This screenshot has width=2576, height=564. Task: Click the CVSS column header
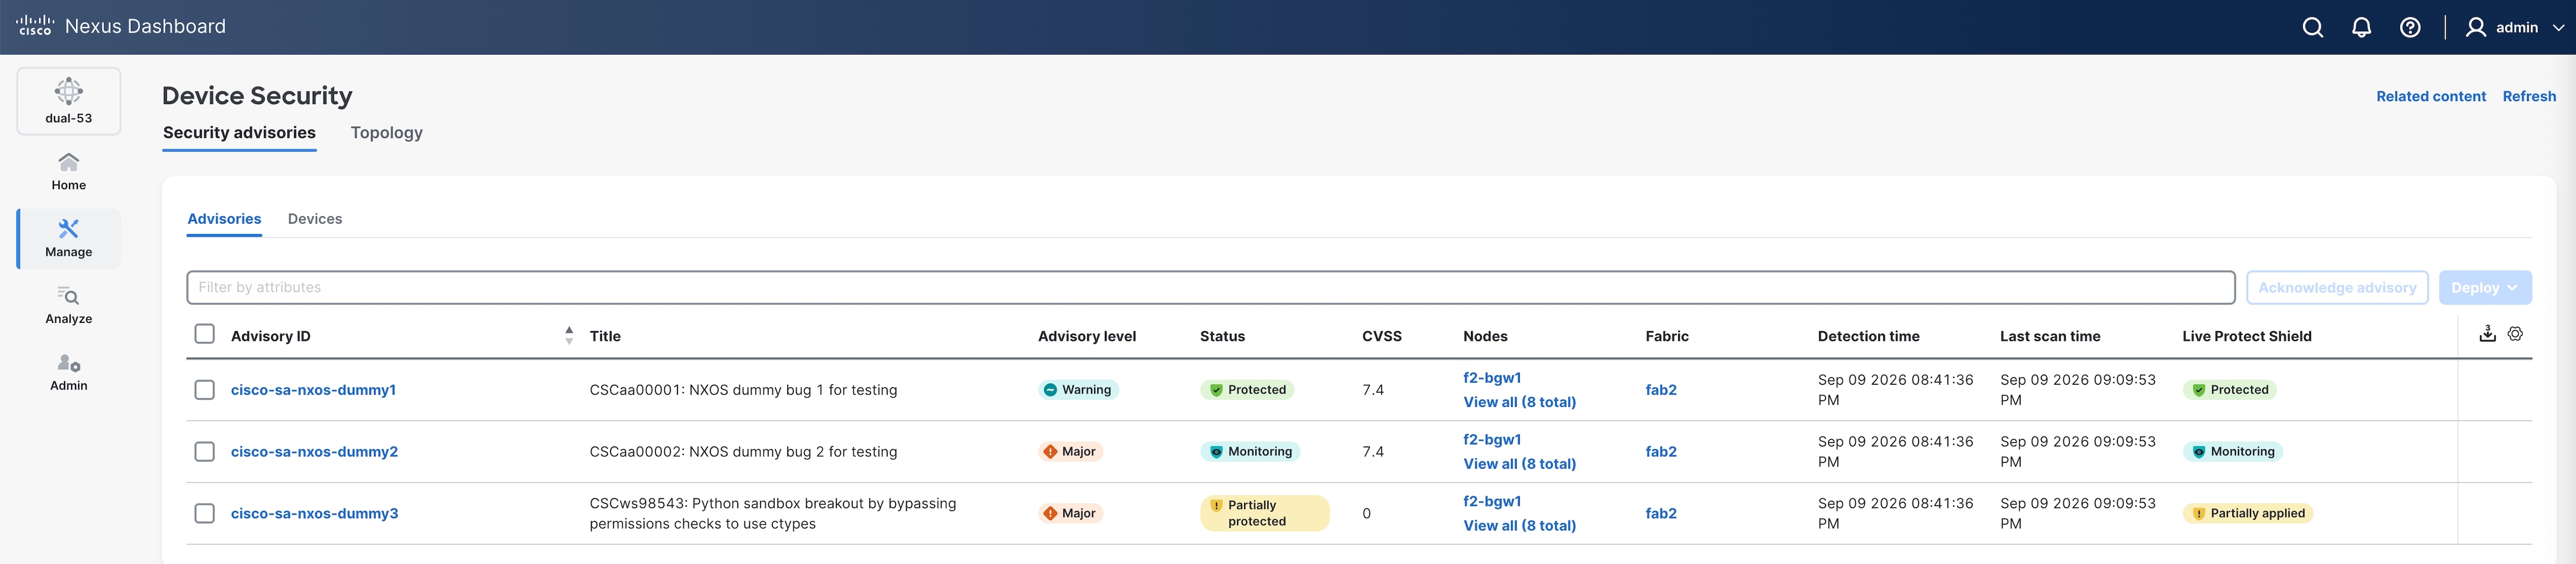[x=1381, y=337]
